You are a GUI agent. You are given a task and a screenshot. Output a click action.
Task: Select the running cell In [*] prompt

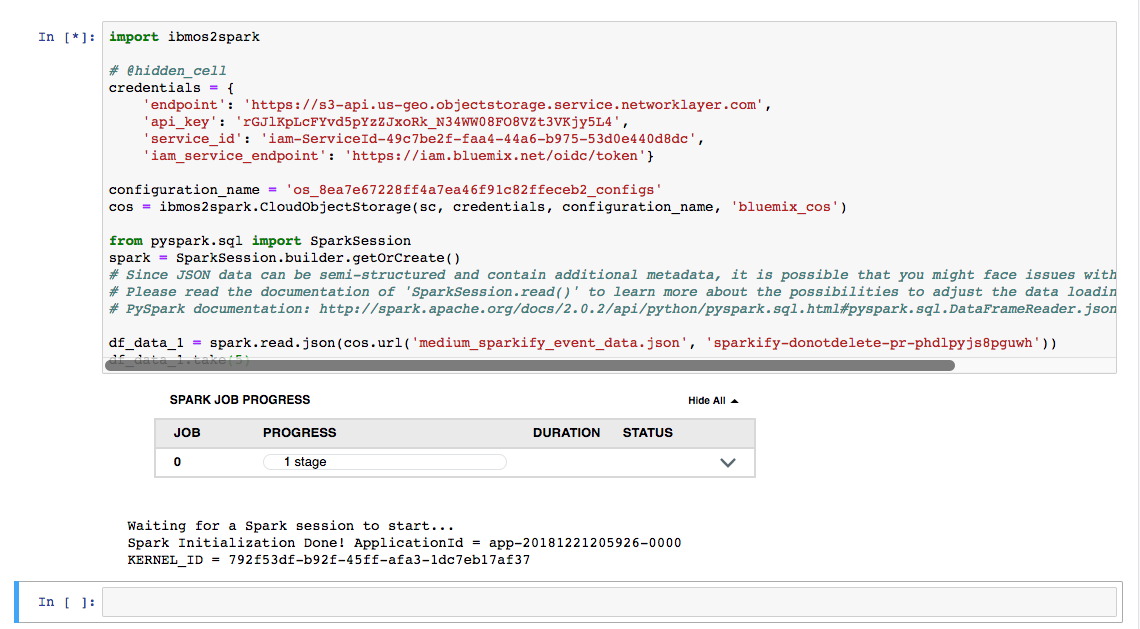pyautogui.click(x=67, y=37)
